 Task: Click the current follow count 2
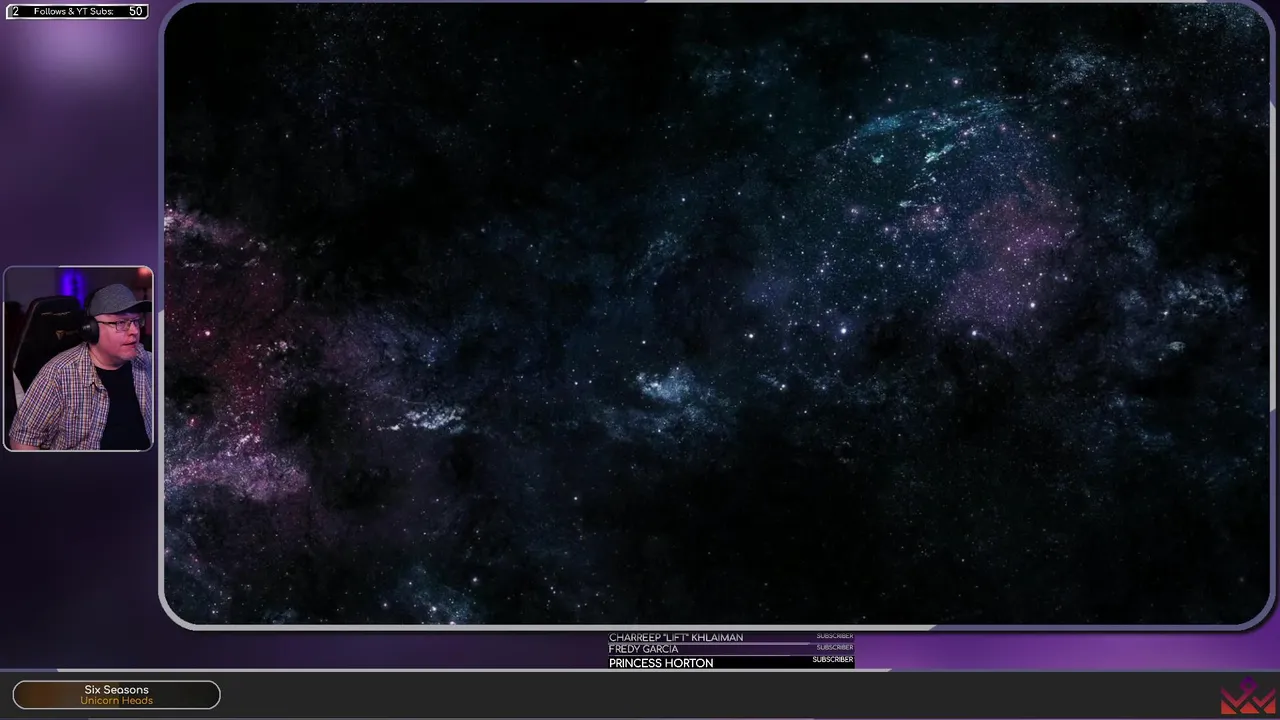click(15, 11)
